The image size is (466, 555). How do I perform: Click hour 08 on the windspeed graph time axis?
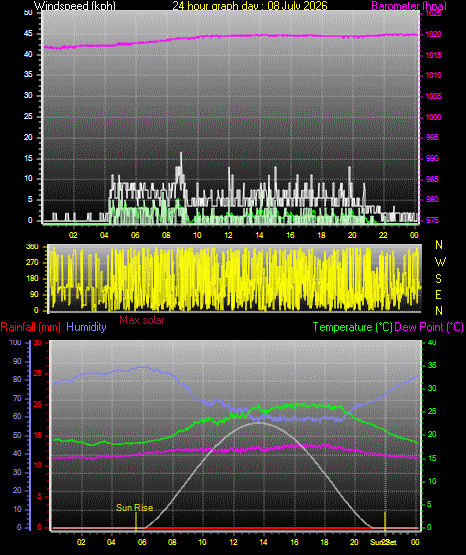coord(166,235)
